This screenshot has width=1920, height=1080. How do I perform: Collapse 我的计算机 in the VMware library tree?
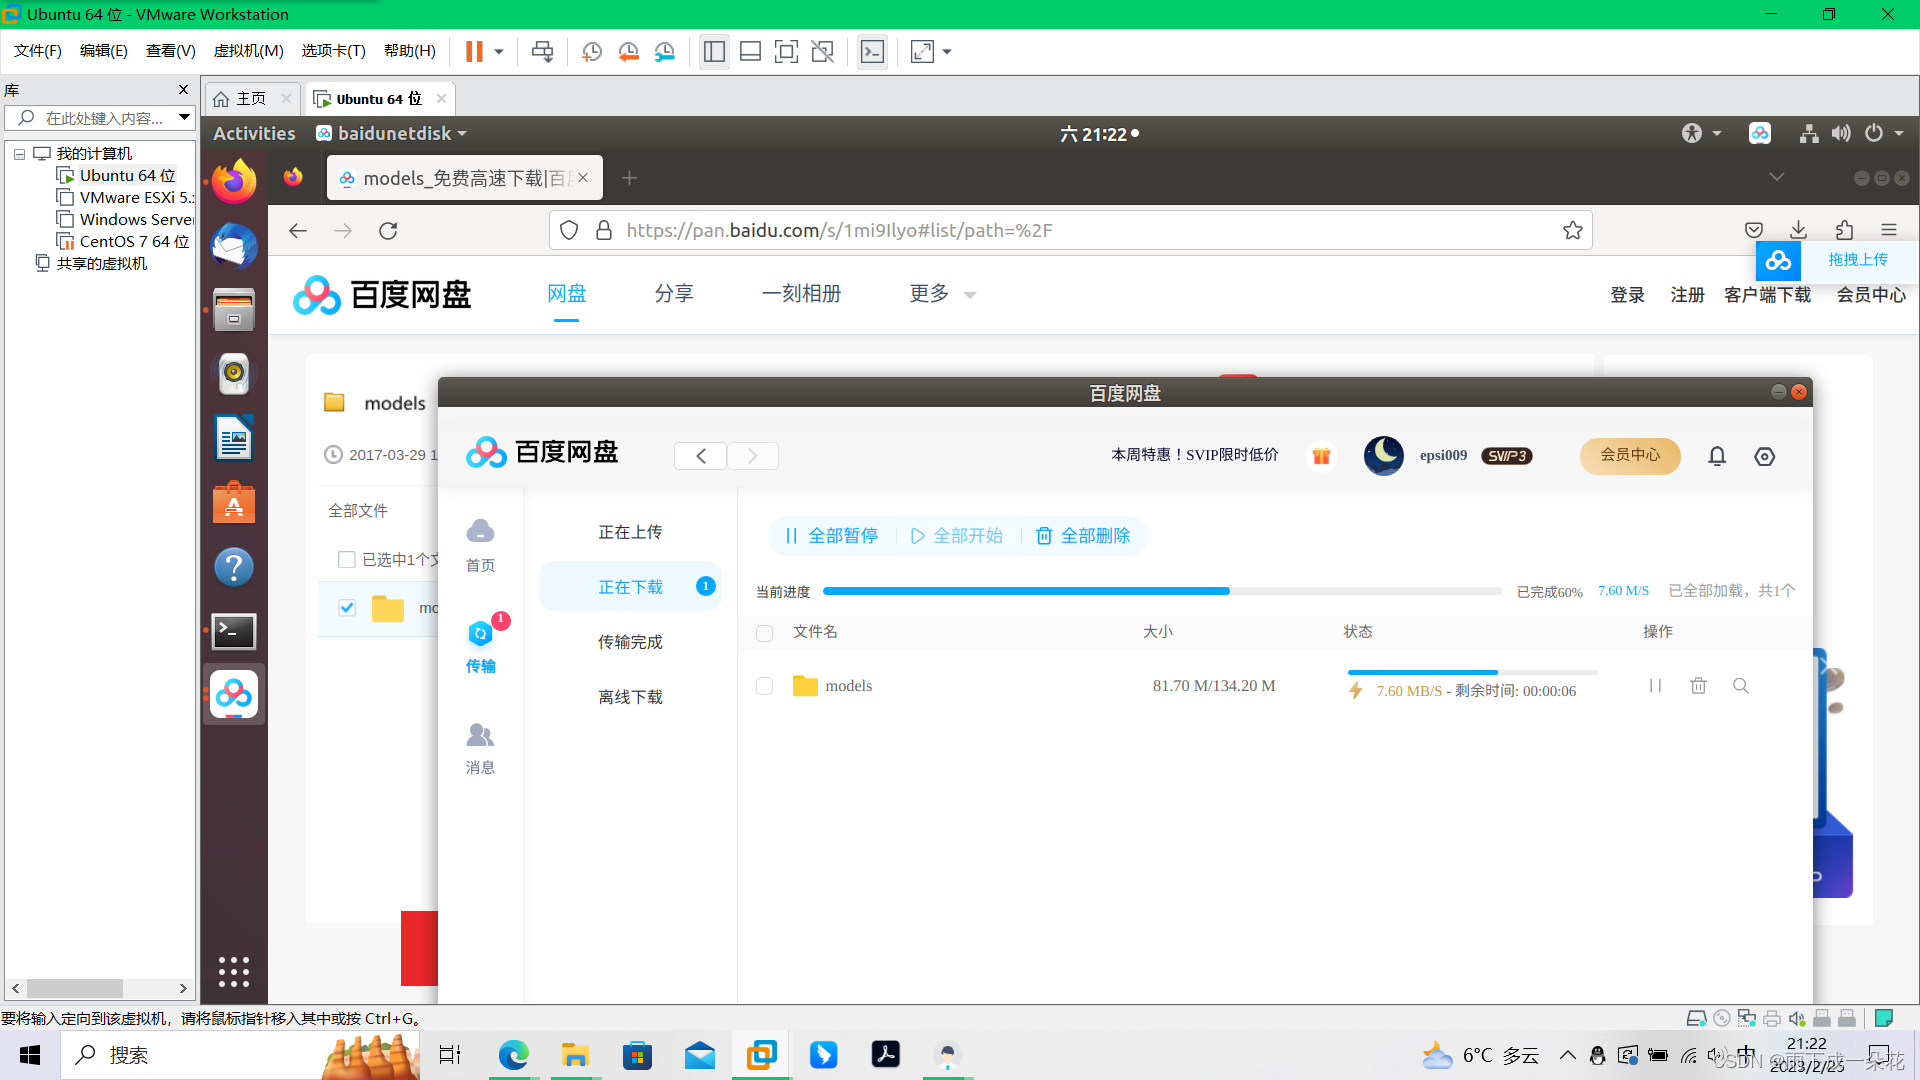click(x=19, y=153)
